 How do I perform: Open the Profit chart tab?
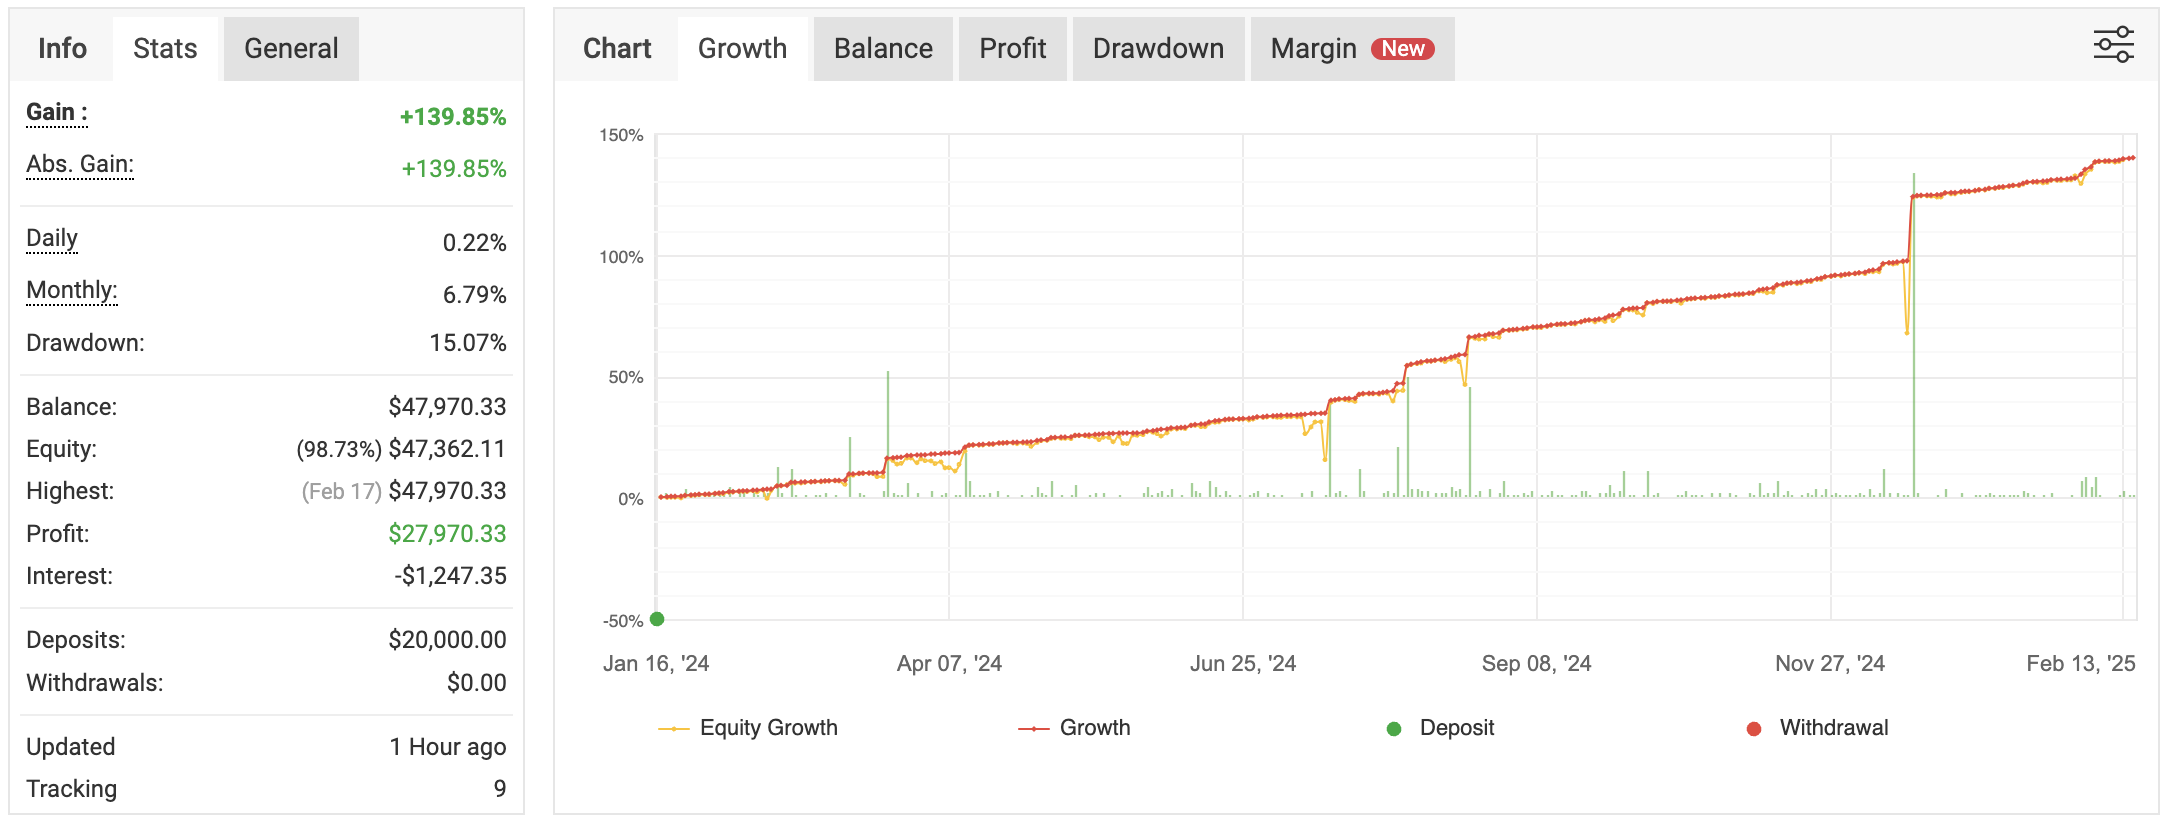tap(1012, 49)
